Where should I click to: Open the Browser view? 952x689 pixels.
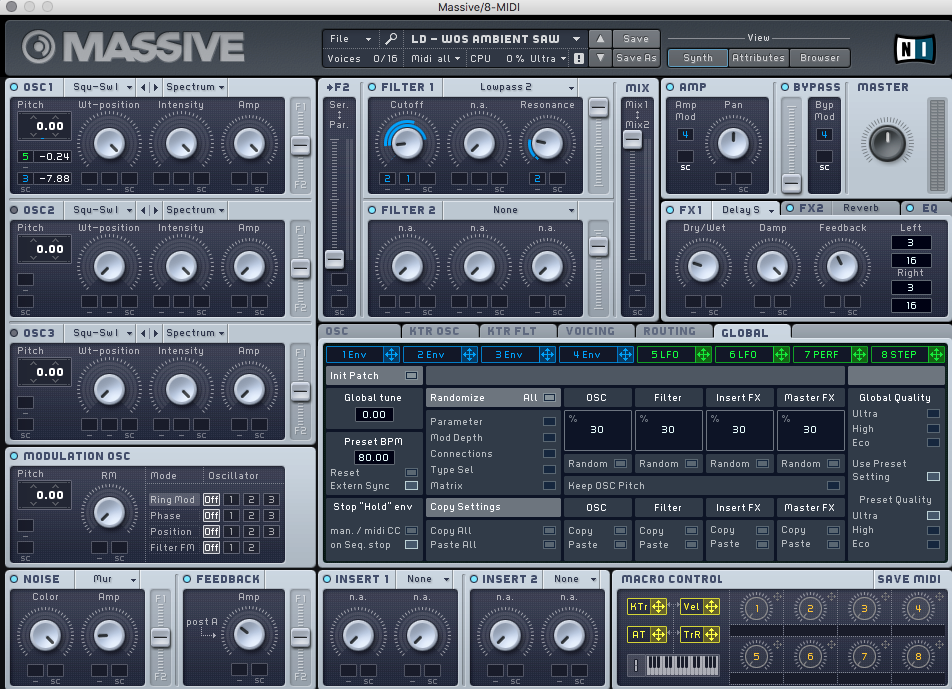coord(820,58)
